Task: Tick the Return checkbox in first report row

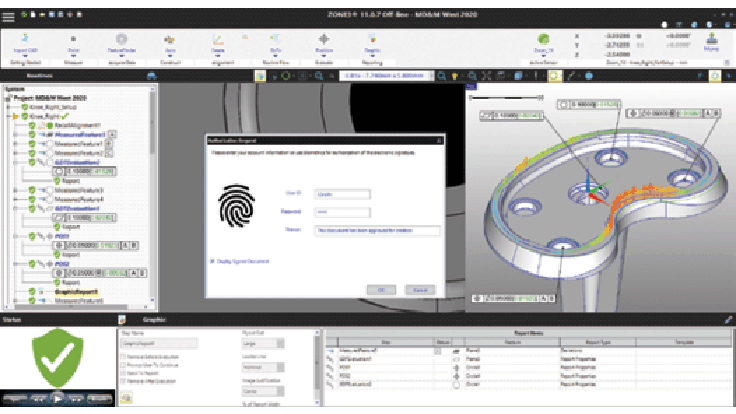Action: coord(437,352)
